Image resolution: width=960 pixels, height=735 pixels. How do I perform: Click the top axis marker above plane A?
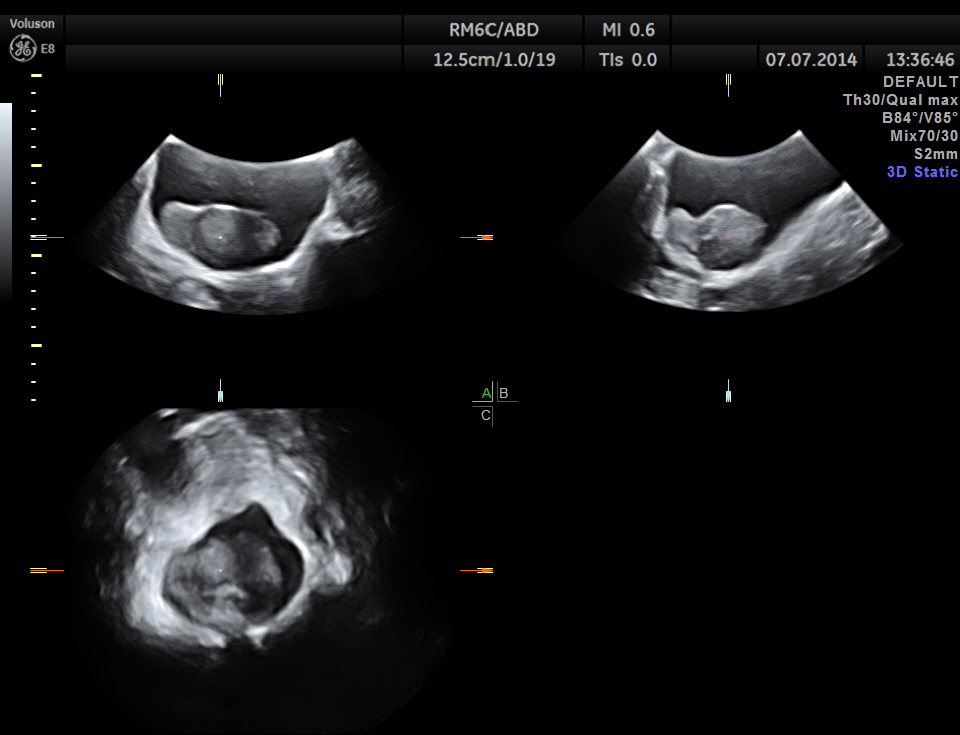[220, 84]
